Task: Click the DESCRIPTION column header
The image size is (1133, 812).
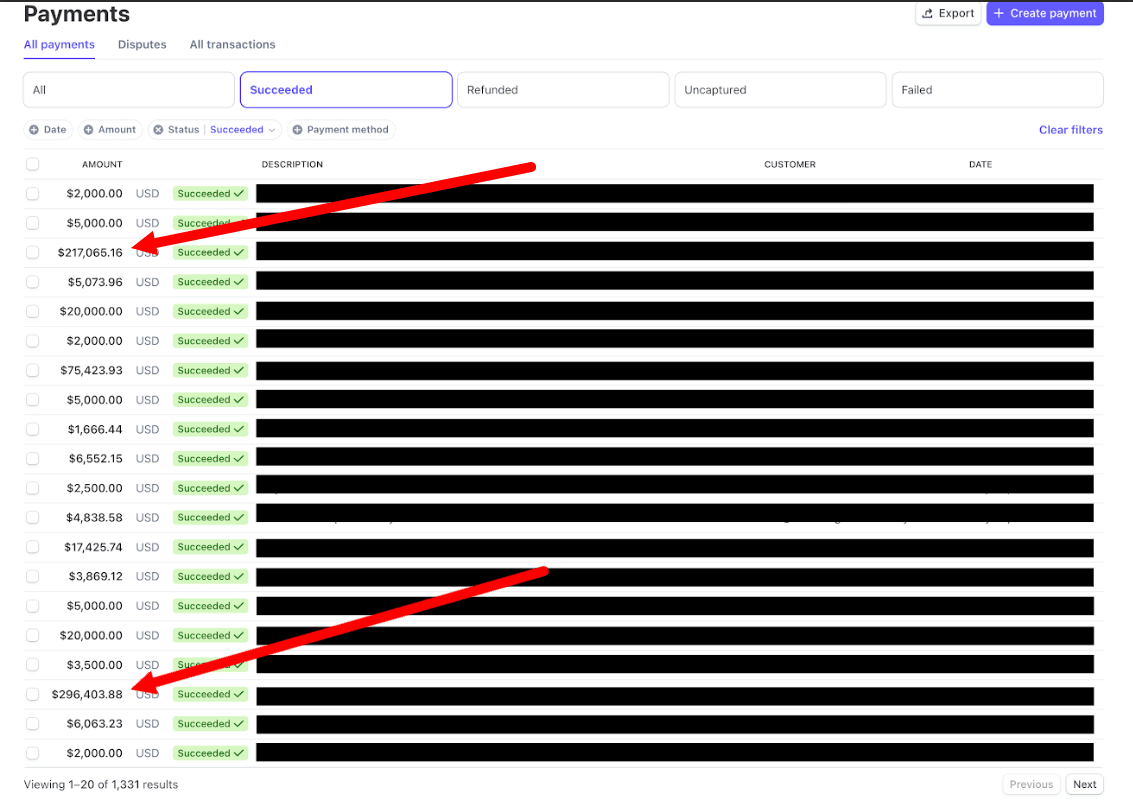Action: pos(292,165)
